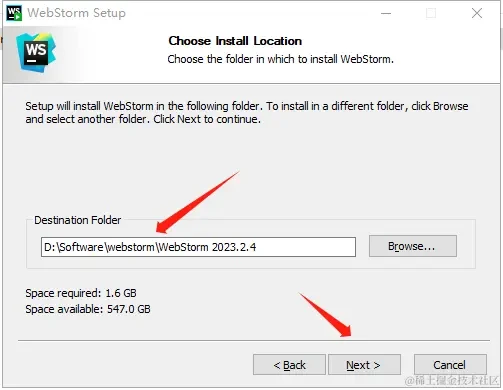Click the Browse... button
This screenshot has height=390, width=503.
tap(413, 246)
